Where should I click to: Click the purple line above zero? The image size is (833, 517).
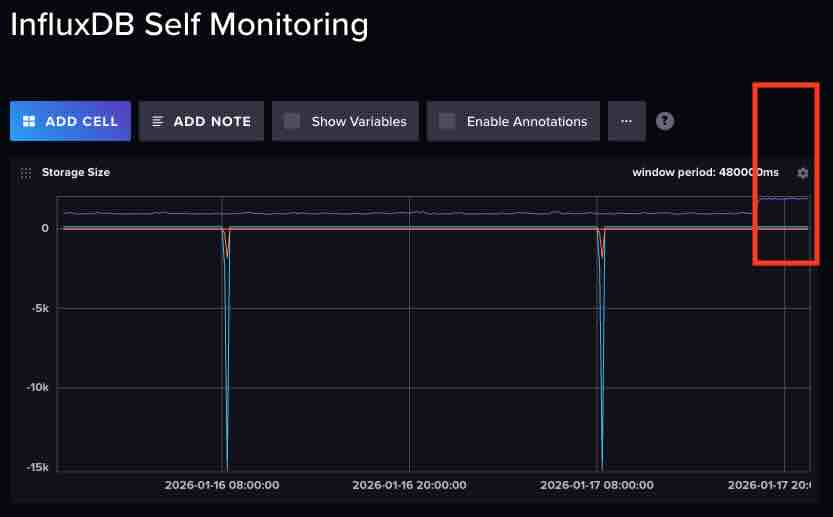[400, 212]
